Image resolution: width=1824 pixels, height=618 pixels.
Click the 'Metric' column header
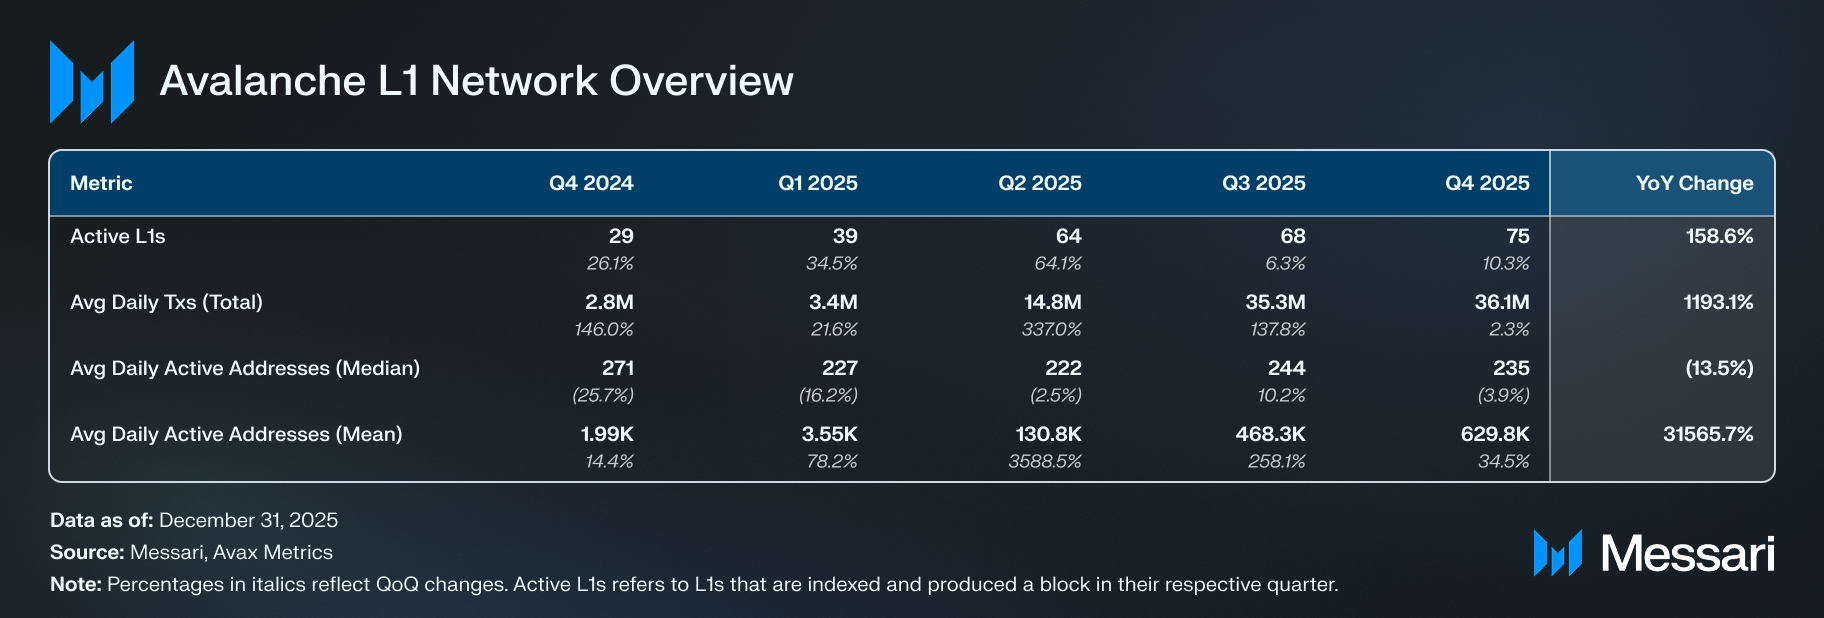[x=101, y=183]
